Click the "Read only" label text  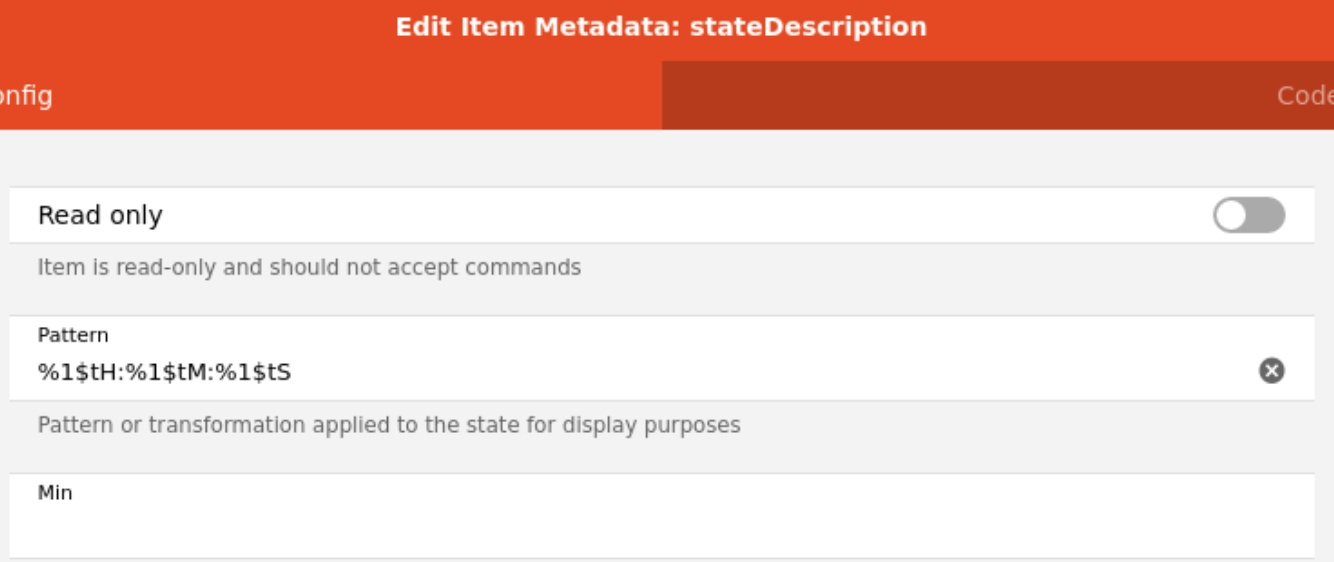point(100,215)
